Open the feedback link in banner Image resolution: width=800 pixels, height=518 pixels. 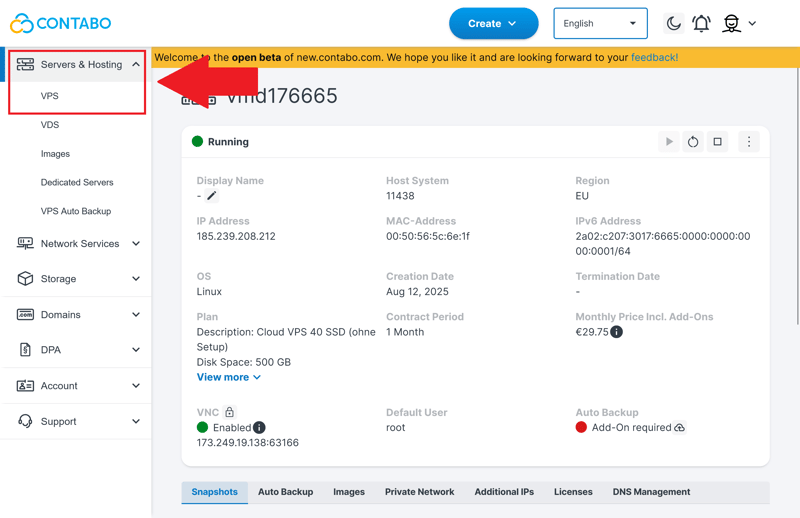tap(654, 58)
